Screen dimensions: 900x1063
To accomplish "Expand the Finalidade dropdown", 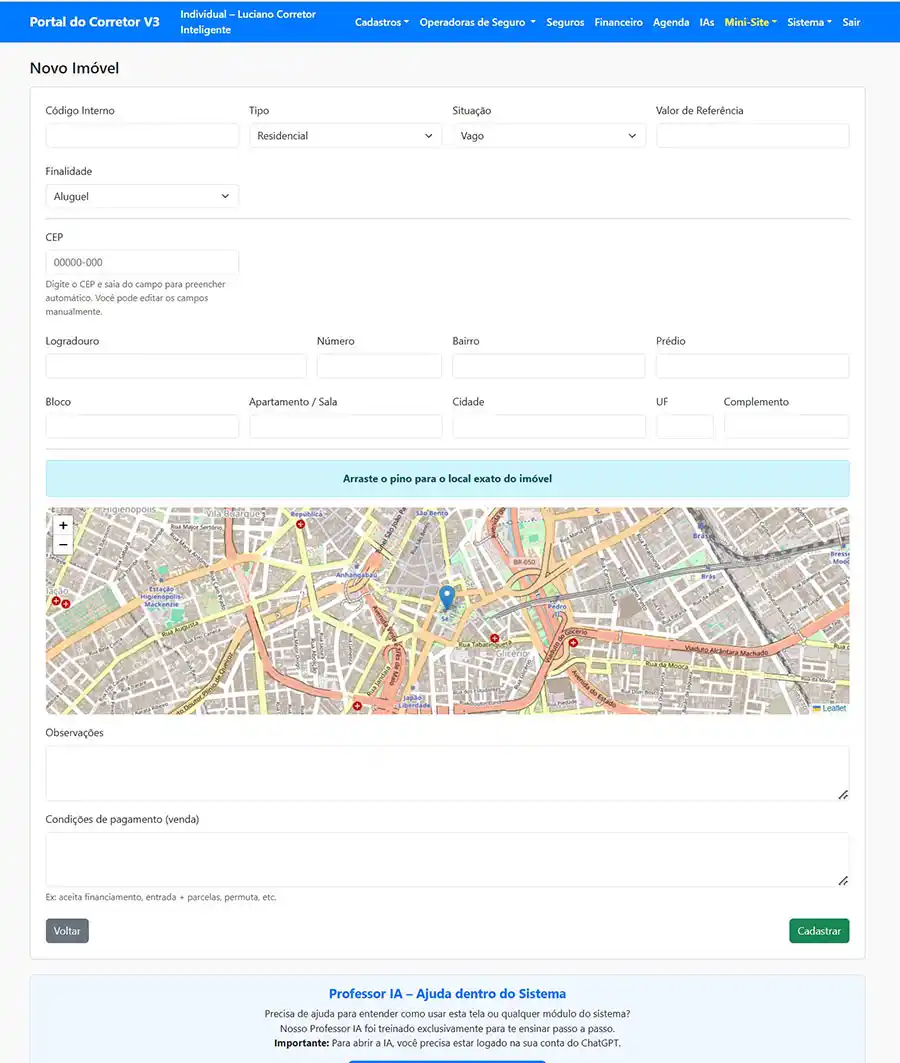I will click(x=142, y=197).
